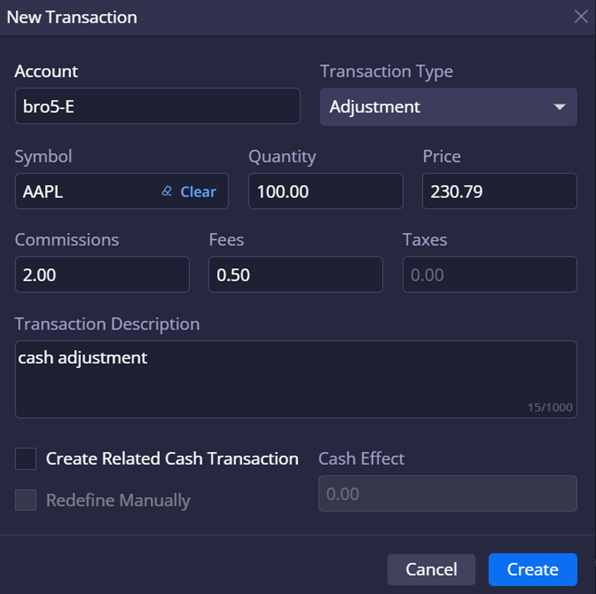Clear the symbol using the Clear link
596x594 pixels.
coord(198,192)
